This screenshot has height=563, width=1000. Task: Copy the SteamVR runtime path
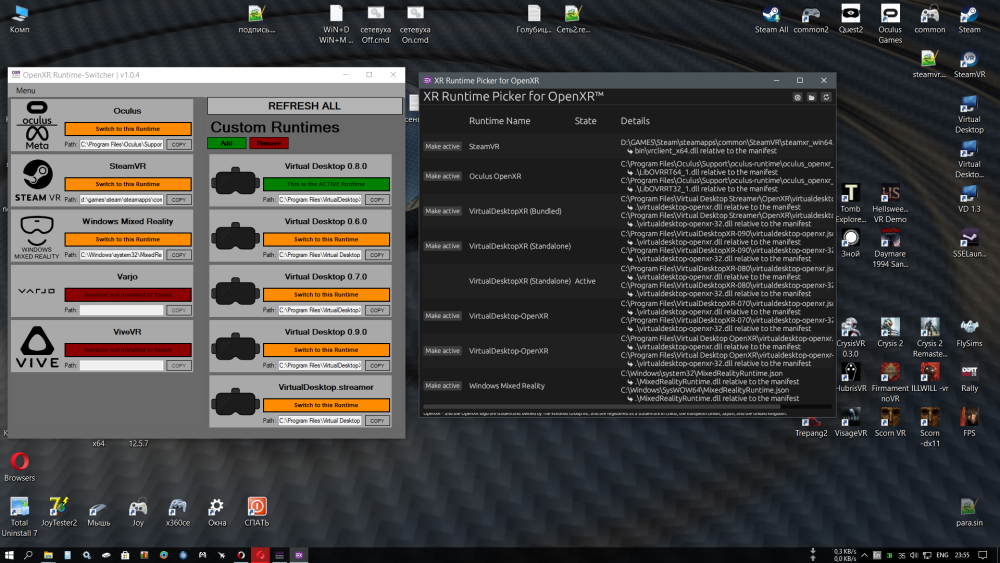(179, 200)
